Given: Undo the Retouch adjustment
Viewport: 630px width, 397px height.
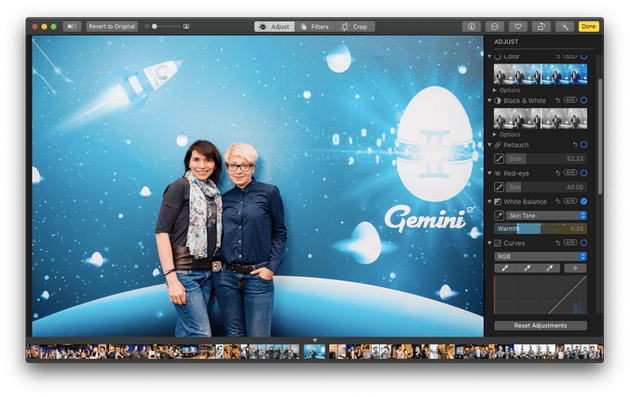Looking at the screenshot, I should point(575,145).
